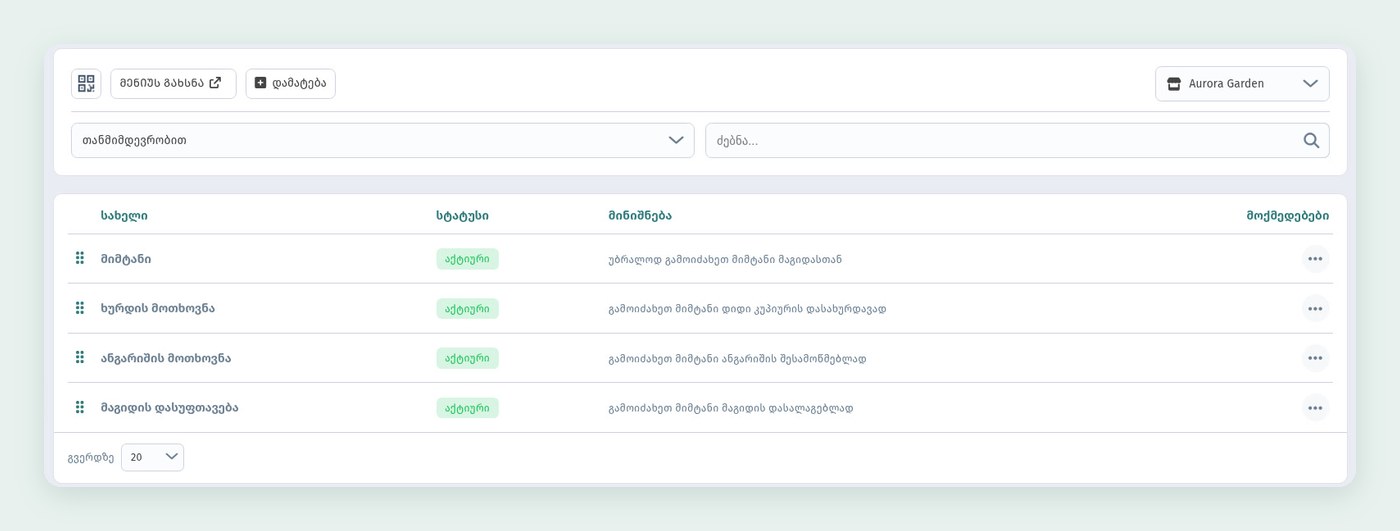The image size is (1400, 531).
Task: Click the მოქმედებები column header
Action: pos(1288,216)
